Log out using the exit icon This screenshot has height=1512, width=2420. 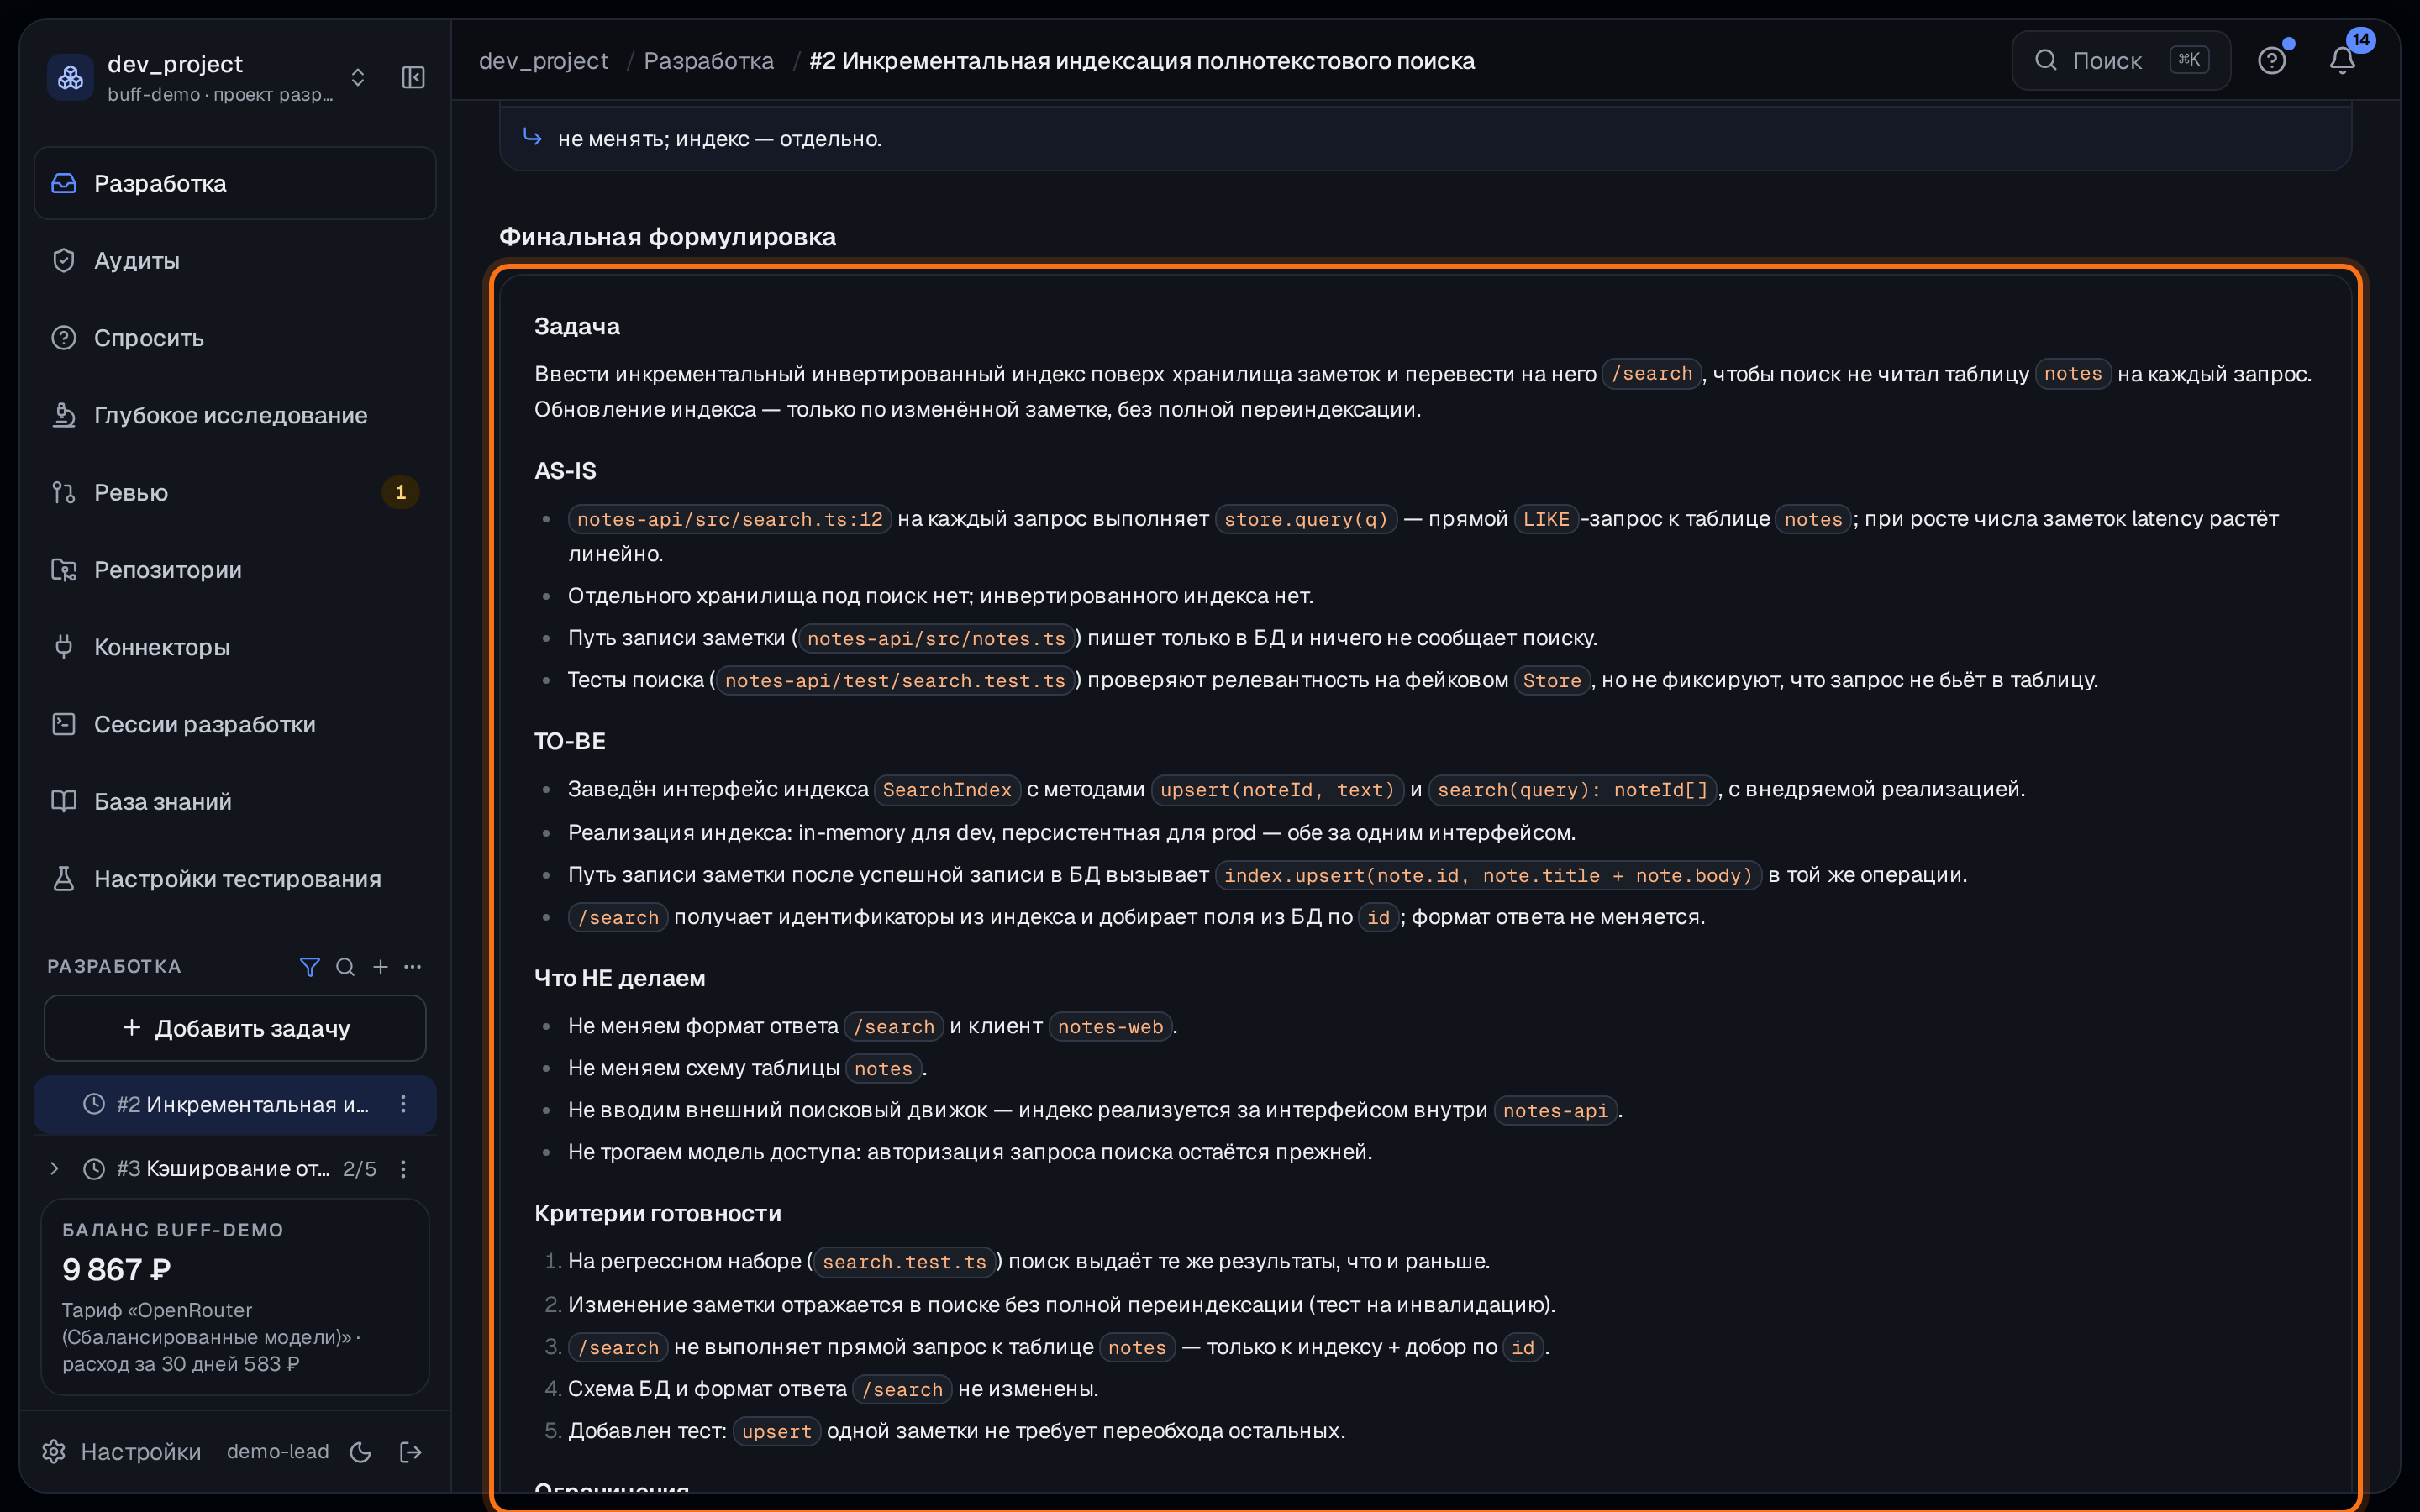coord(411,1452)
